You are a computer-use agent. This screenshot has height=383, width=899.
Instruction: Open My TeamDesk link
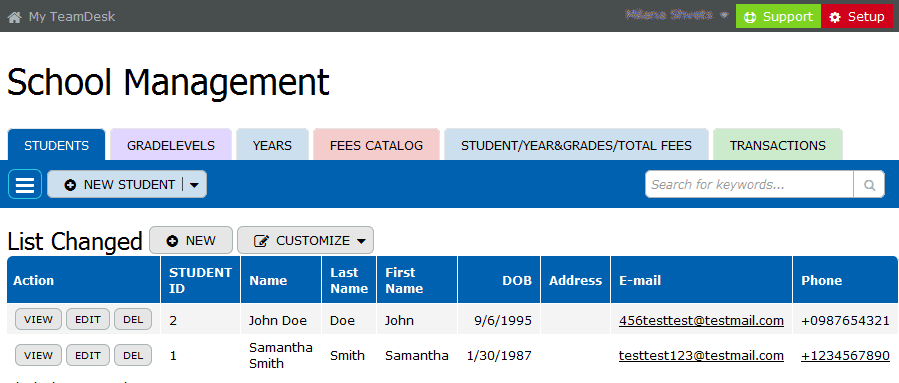click(x=72, y=17)
